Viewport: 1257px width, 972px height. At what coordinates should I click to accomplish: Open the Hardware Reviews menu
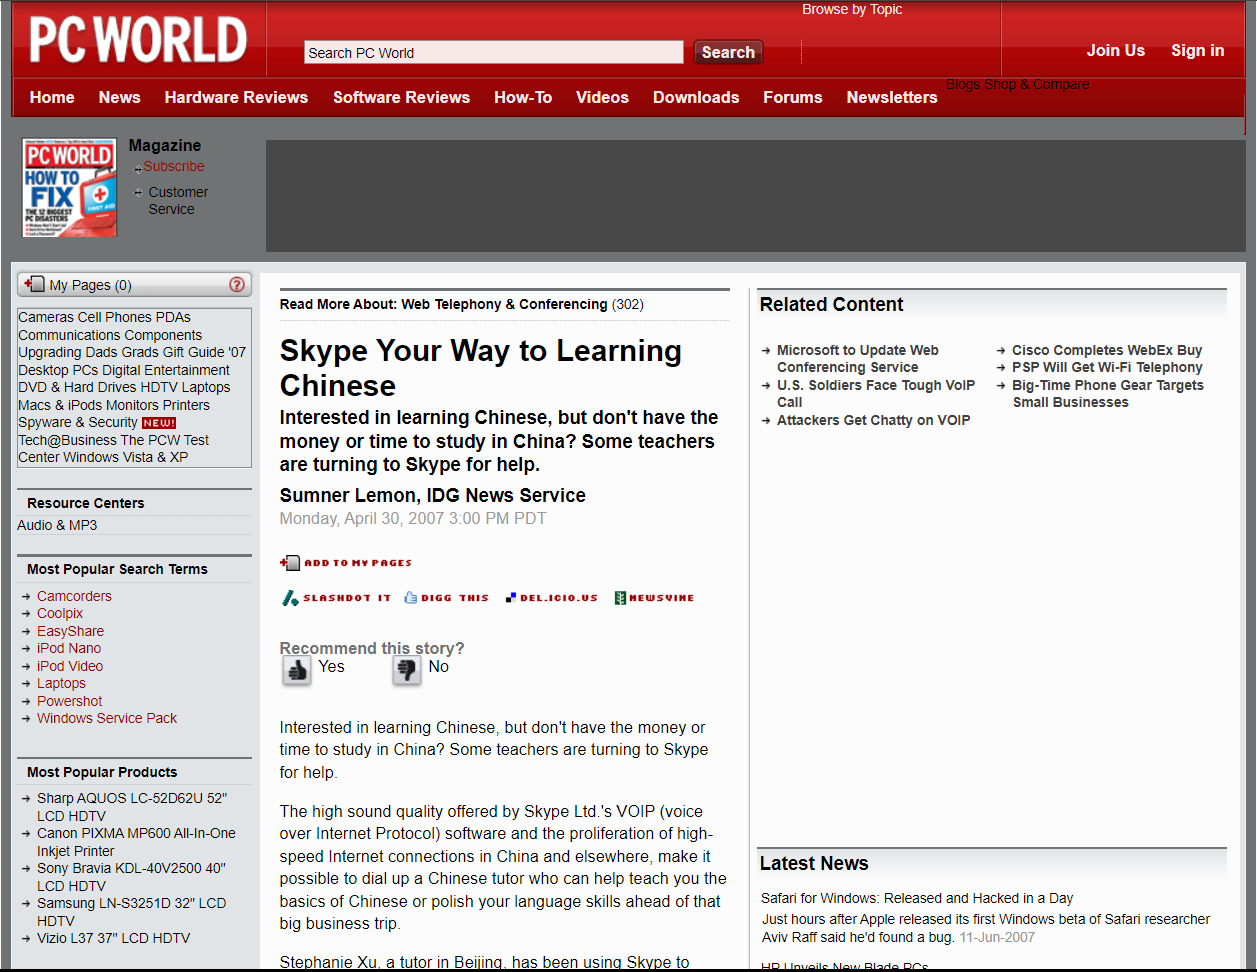coord(236,97)
